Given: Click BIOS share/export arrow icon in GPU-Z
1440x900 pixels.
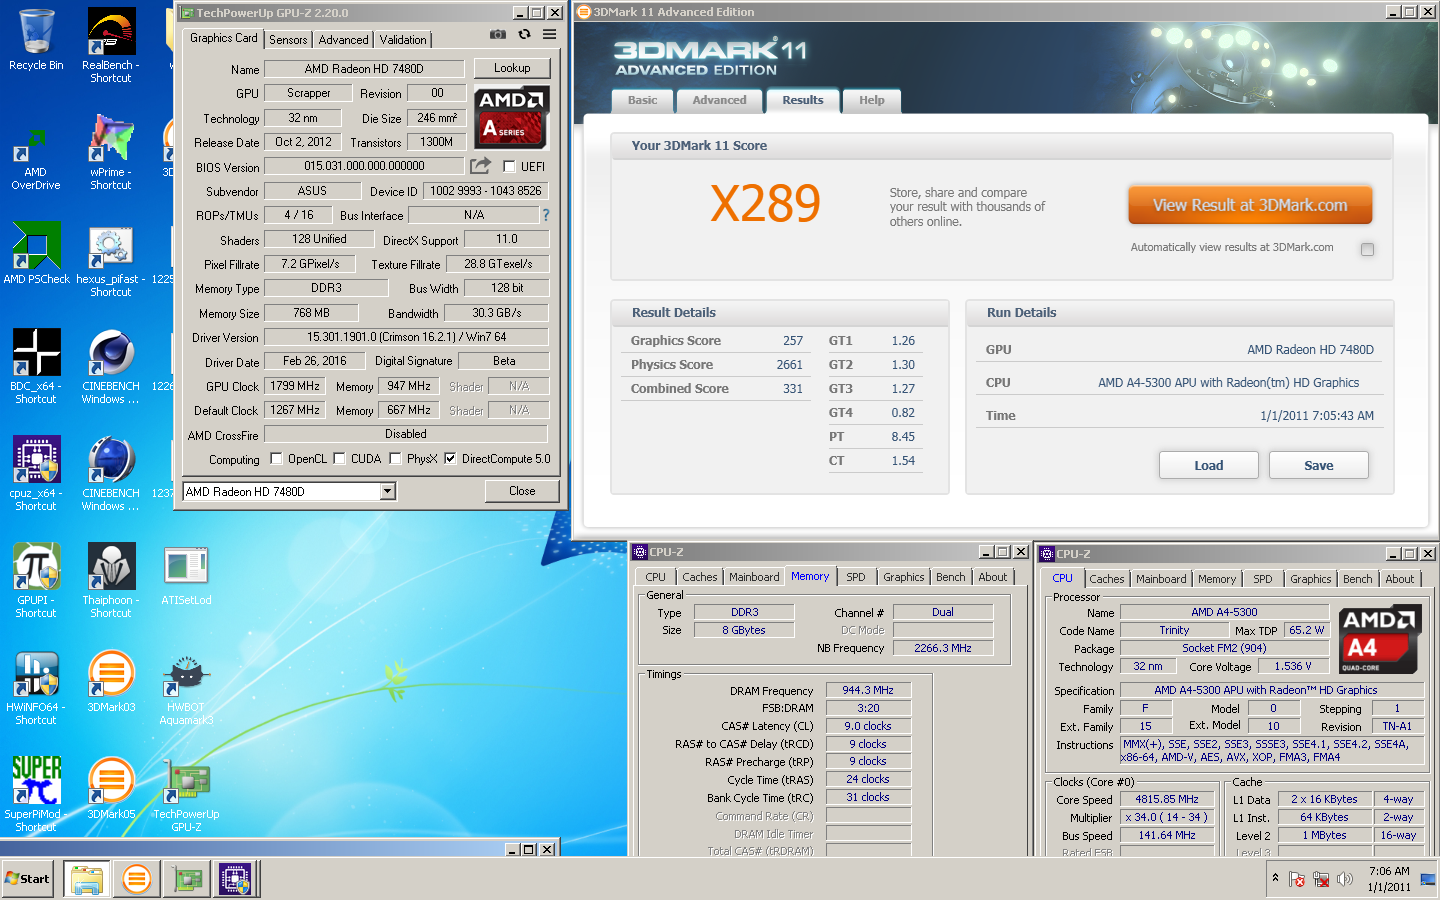Looking at the screenshot, I should [x=481, y=165].
